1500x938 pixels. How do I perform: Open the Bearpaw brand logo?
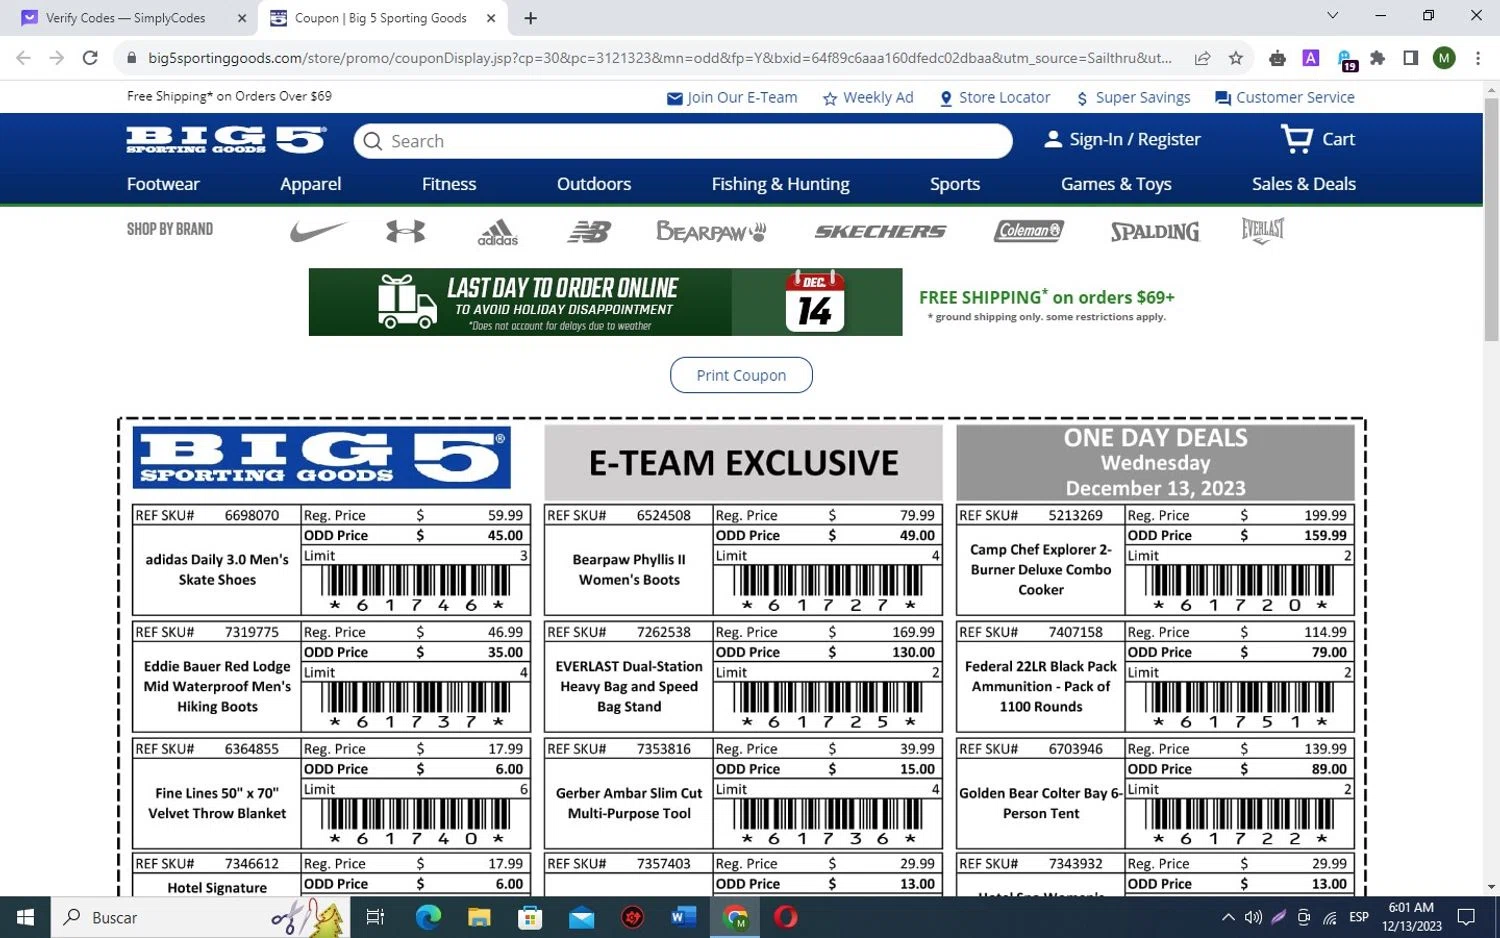click(x=711, y=231)
